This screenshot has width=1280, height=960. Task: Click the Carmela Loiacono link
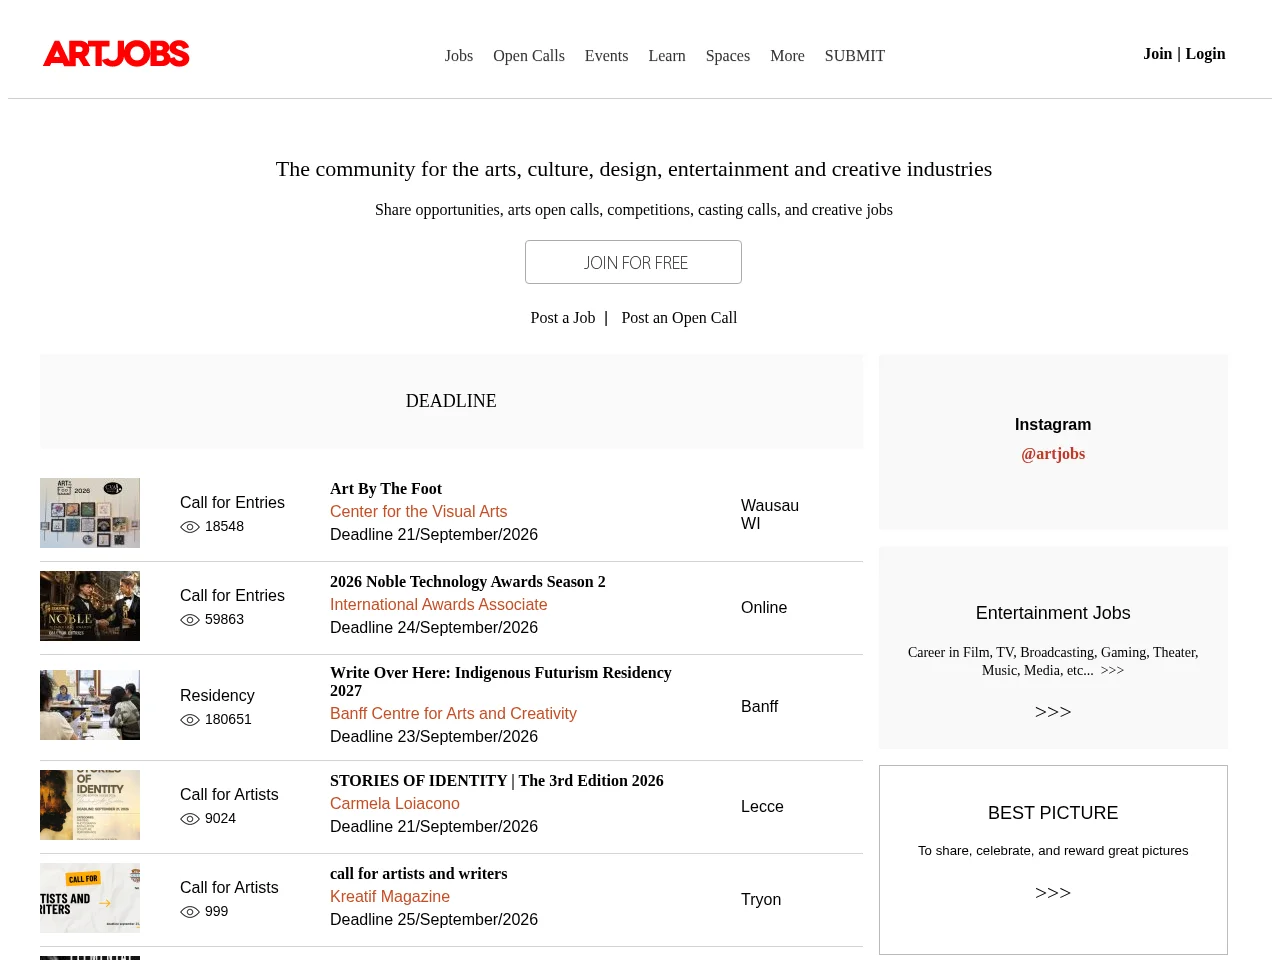pos(395,804)
